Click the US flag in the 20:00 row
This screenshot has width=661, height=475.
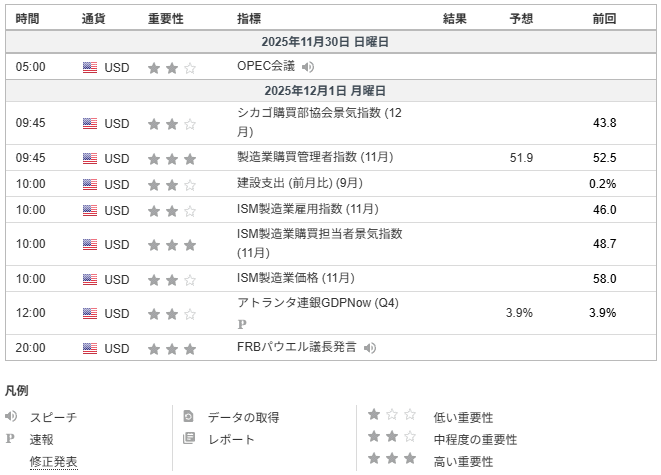tap(90, 349)
